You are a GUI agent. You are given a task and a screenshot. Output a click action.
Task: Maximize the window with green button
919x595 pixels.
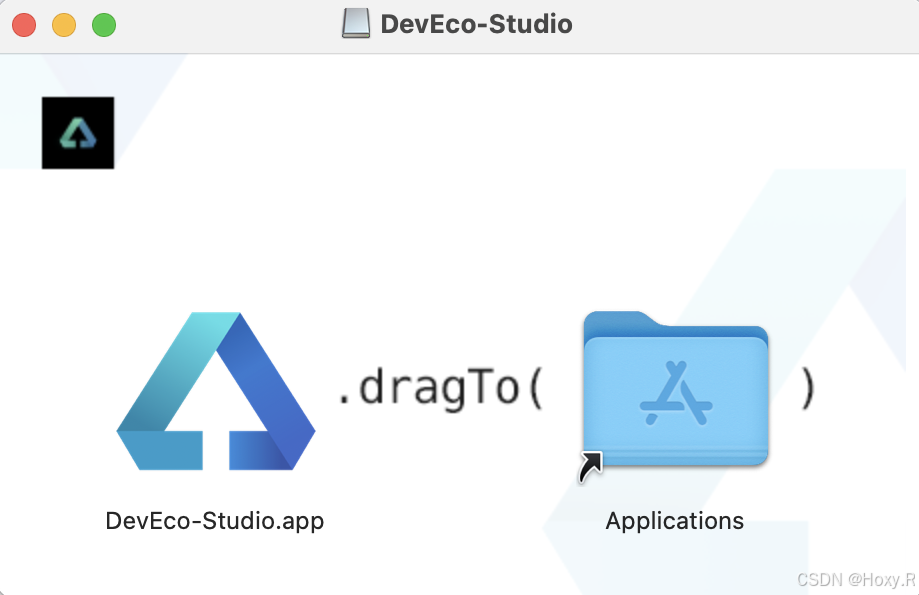[x=104, y=25]
